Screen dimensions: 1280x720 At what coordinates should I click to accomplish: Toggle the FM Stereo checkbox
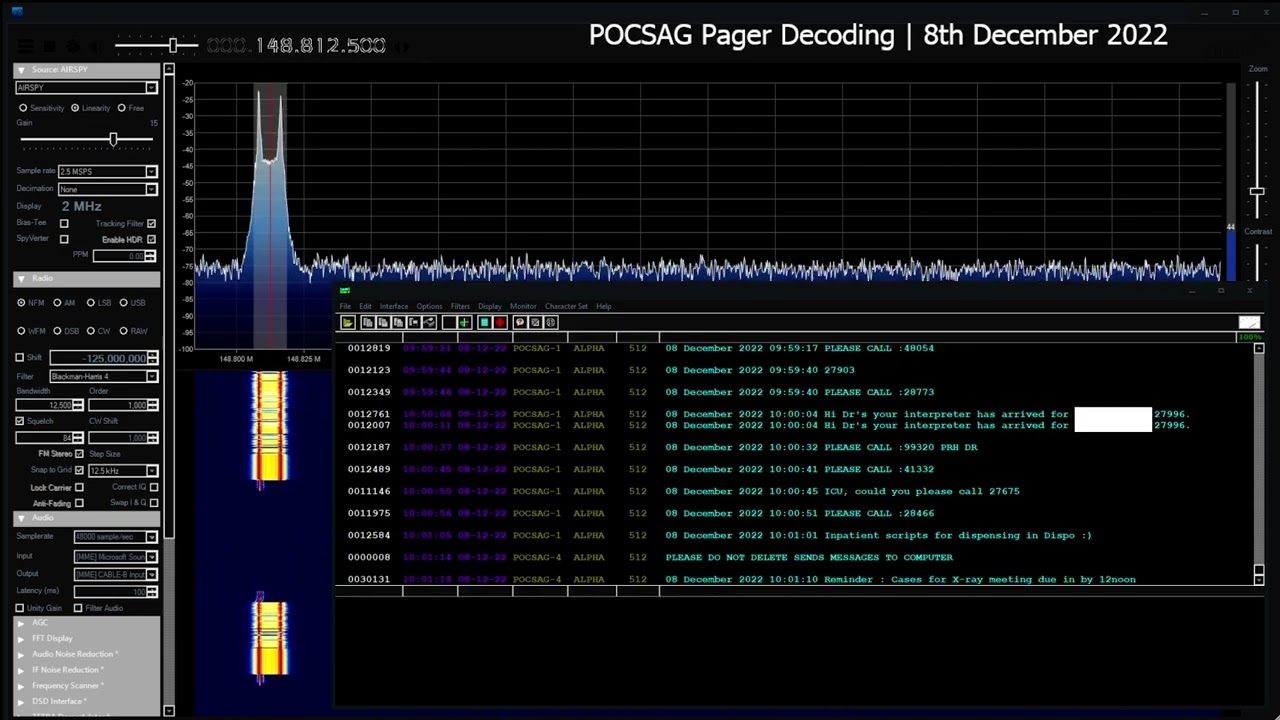pyautogui.click(x=79, y=453)
